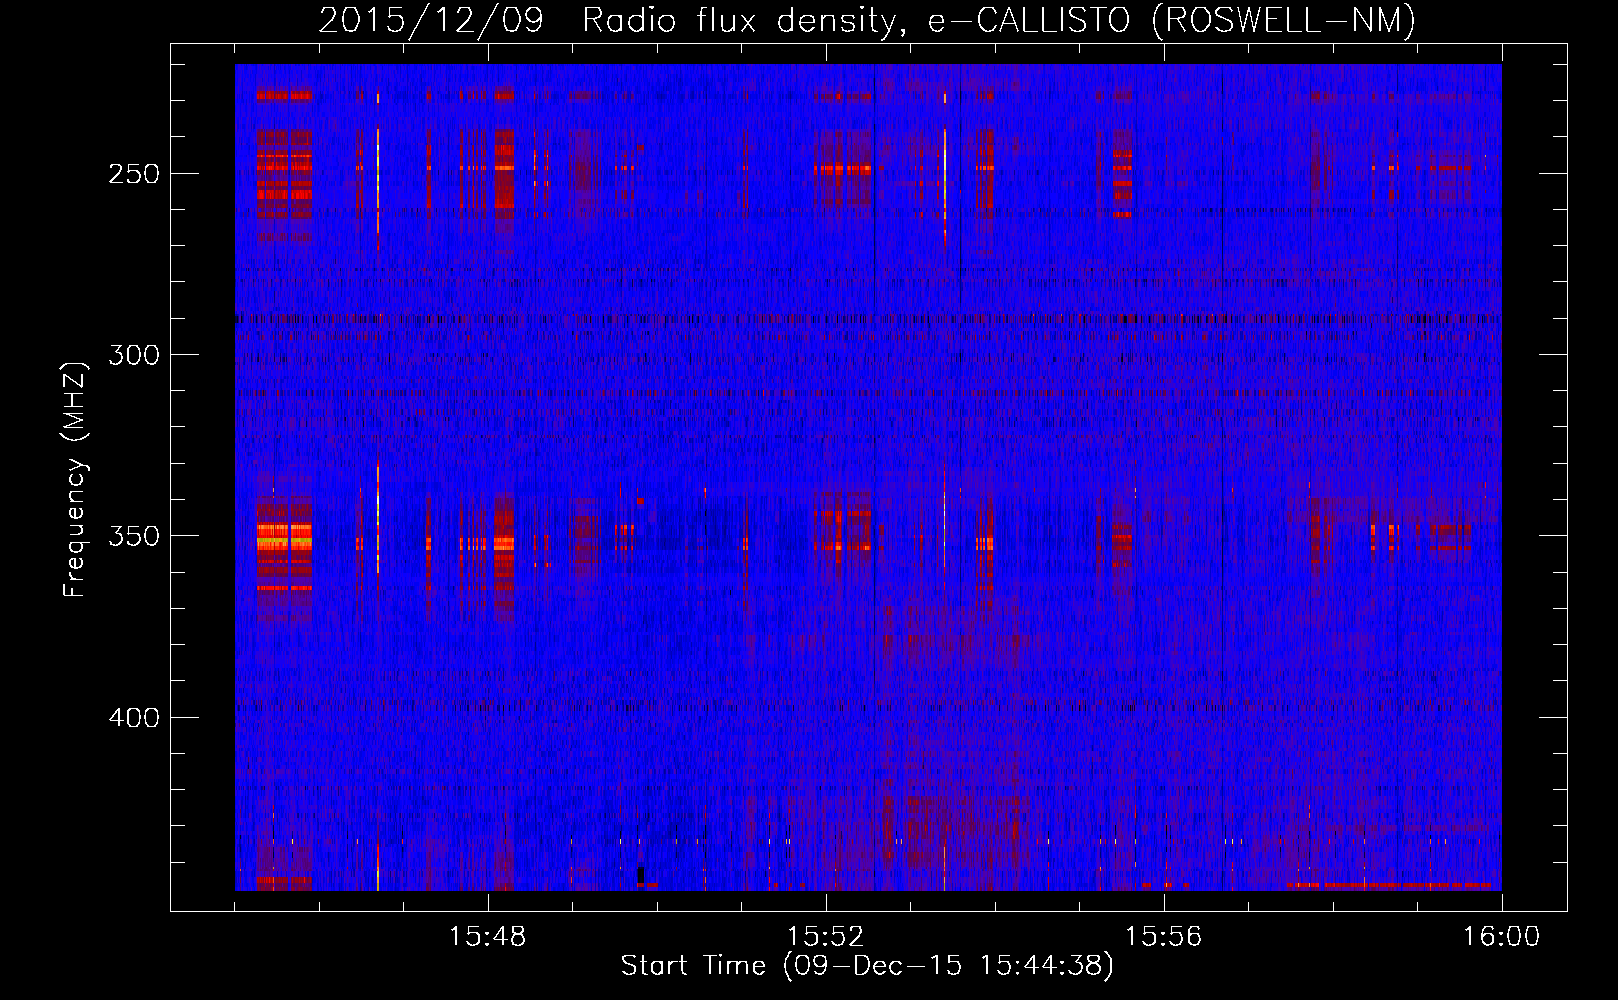Viewport: 1618px width, 1000px height.
Task: Select the '350' frequency axis label
Action: [134, 536]
